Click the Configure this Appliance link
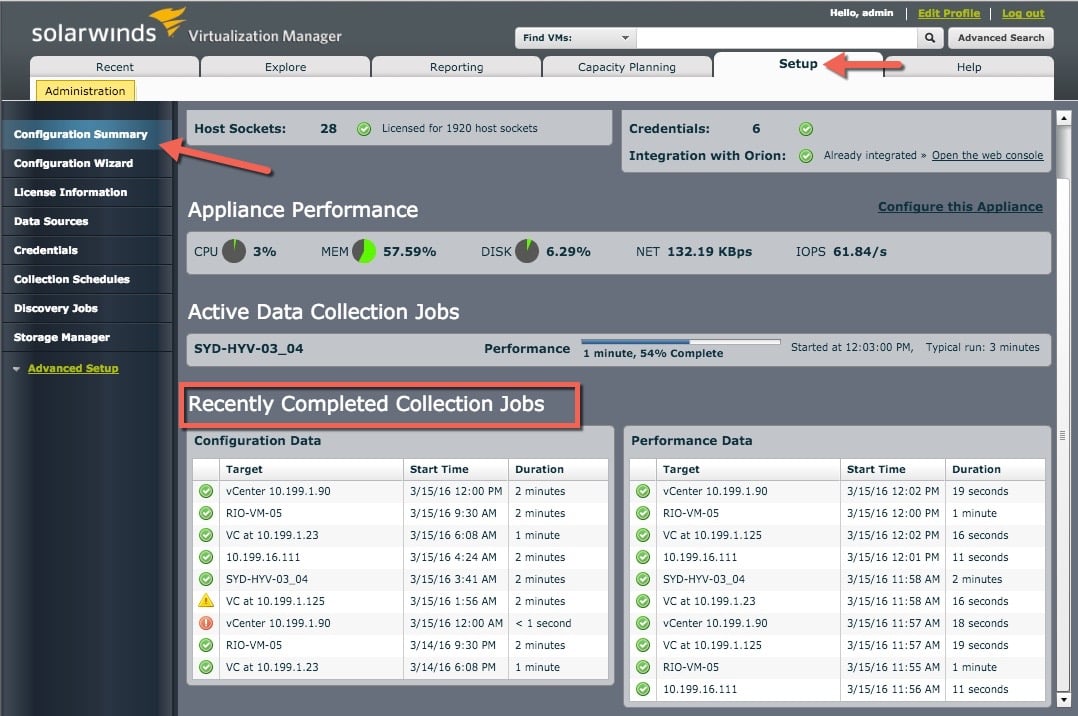 [960, 206]
